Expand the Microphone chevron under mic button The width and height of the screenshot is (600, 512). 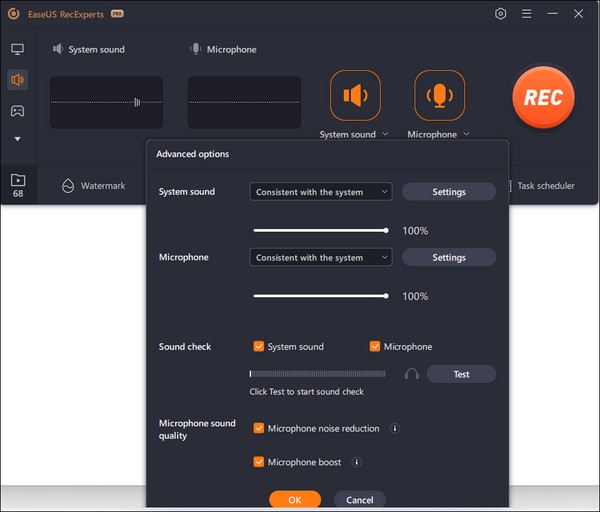pos(466,134)
